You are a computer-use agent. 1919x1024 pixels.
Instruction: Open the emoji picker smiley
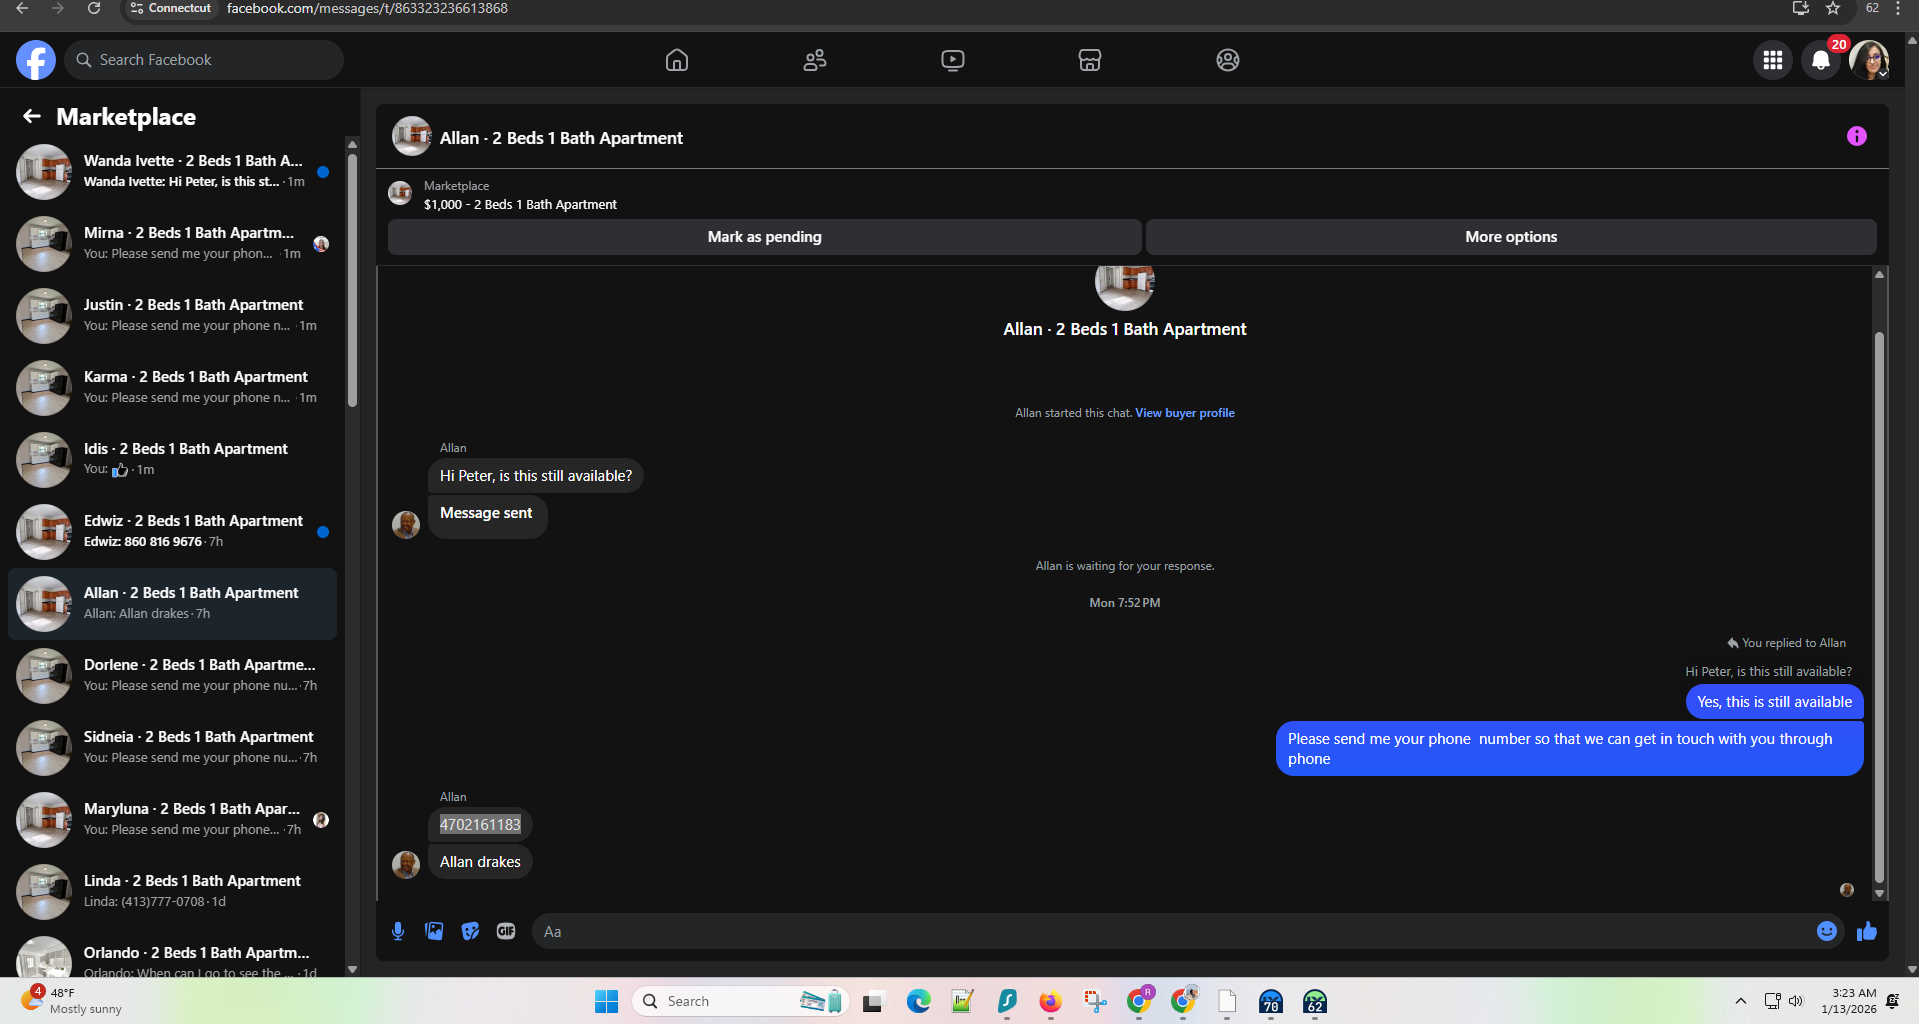pos(1827,931)
